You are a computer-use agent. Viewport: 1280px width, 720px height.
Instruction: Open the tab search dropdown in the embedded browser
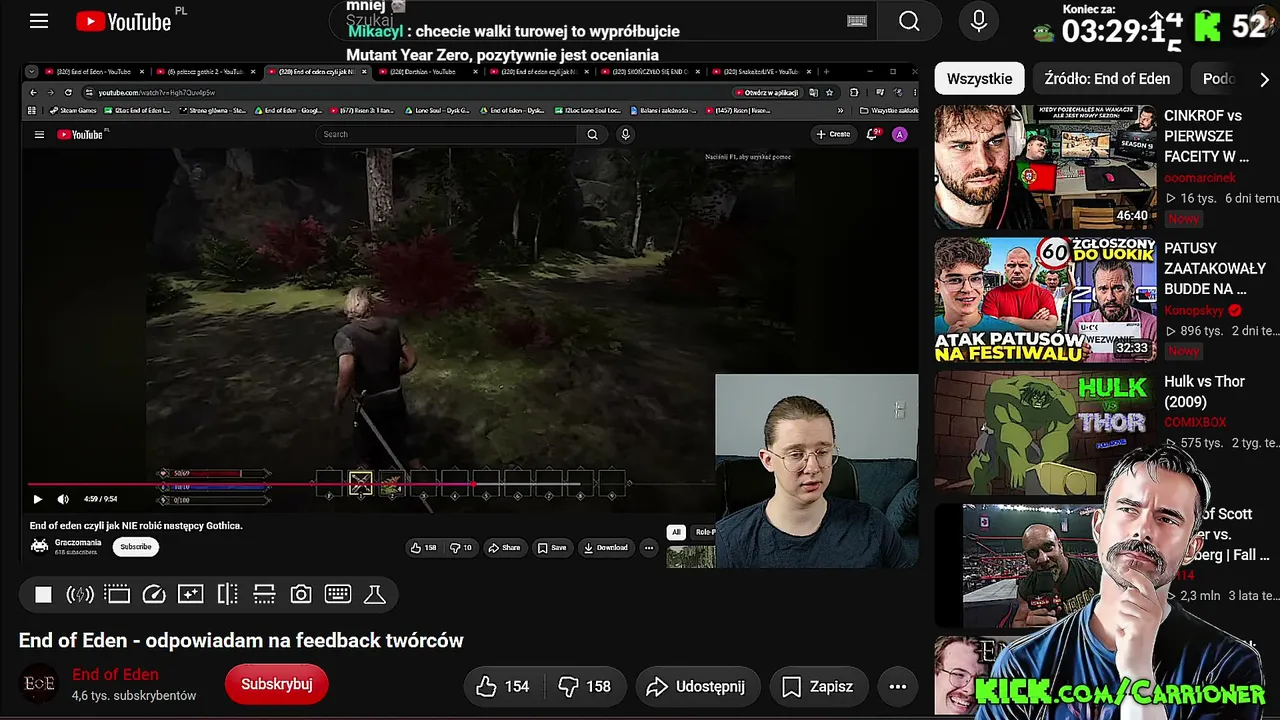32,72
